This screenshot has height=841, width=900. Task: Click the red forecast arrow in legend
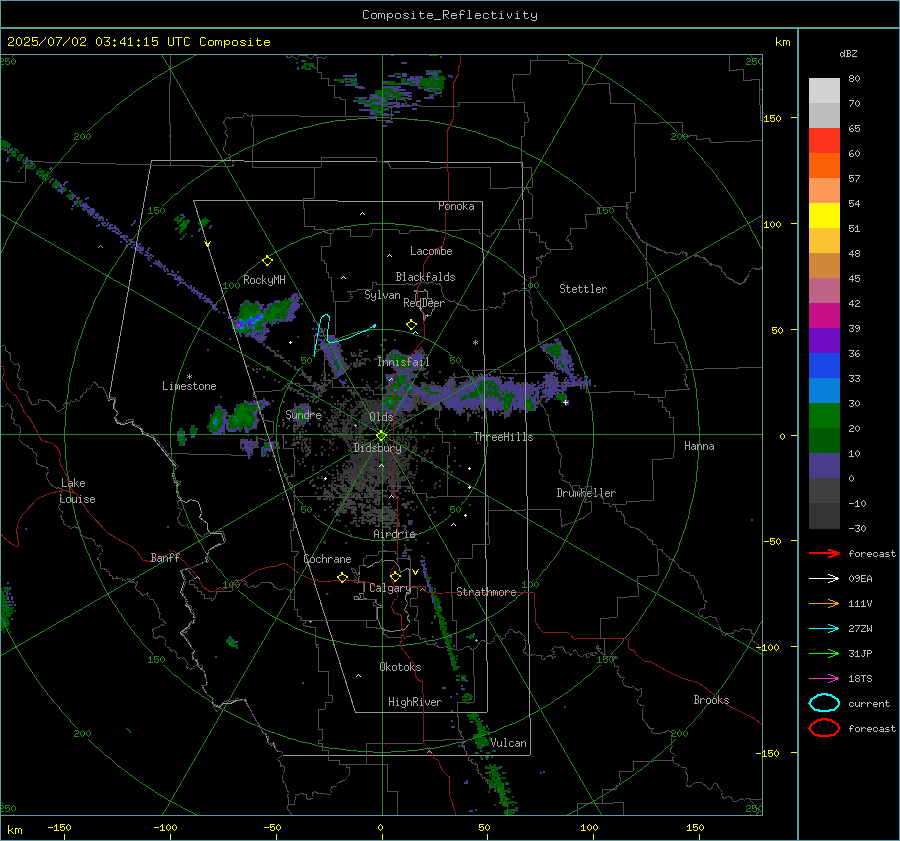pyautogui.click(x=824, y=553)
